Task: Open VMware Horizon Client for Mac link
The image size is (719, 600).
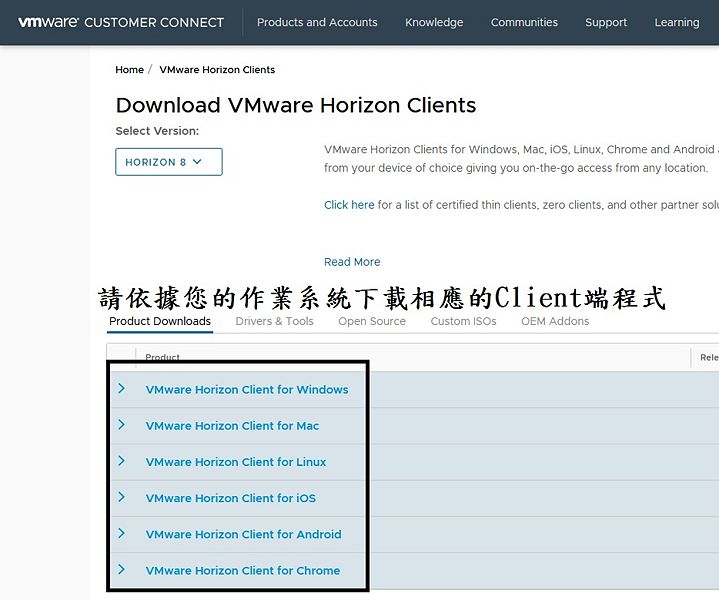Action: tap(232, 426)
